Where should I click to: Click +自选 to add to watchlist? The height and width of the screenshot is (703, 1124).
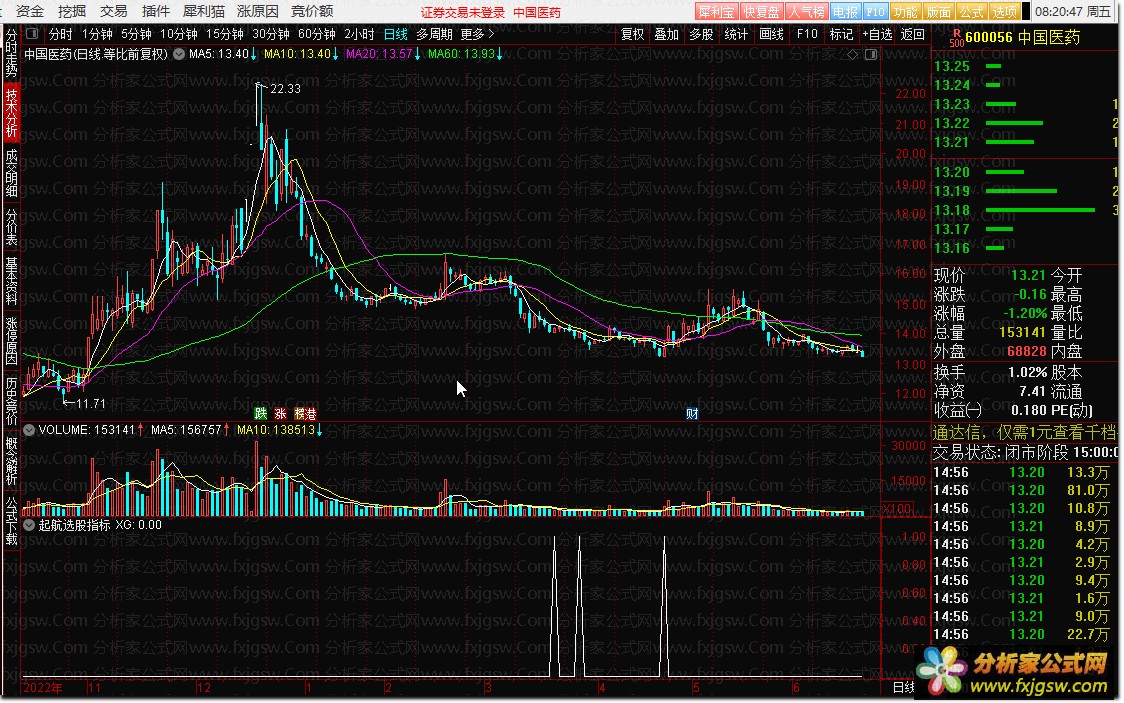pyautogui.click(x=877, y=34)
